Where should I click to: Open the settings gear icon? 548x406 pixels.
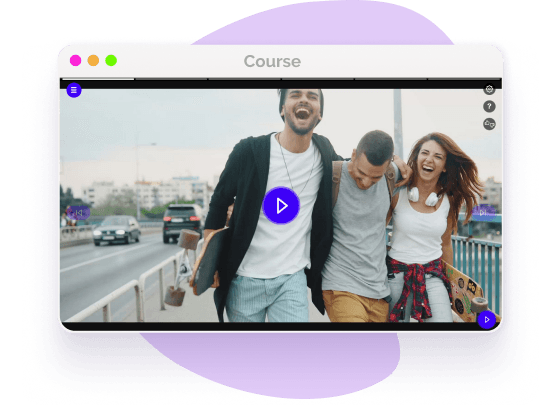pos(489,89)
